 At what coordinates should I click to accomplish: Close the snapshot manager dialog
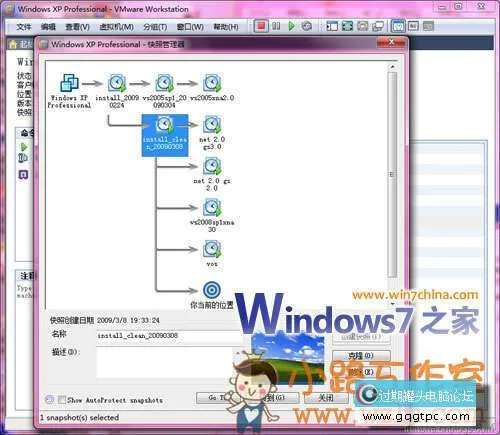[391, 42]
